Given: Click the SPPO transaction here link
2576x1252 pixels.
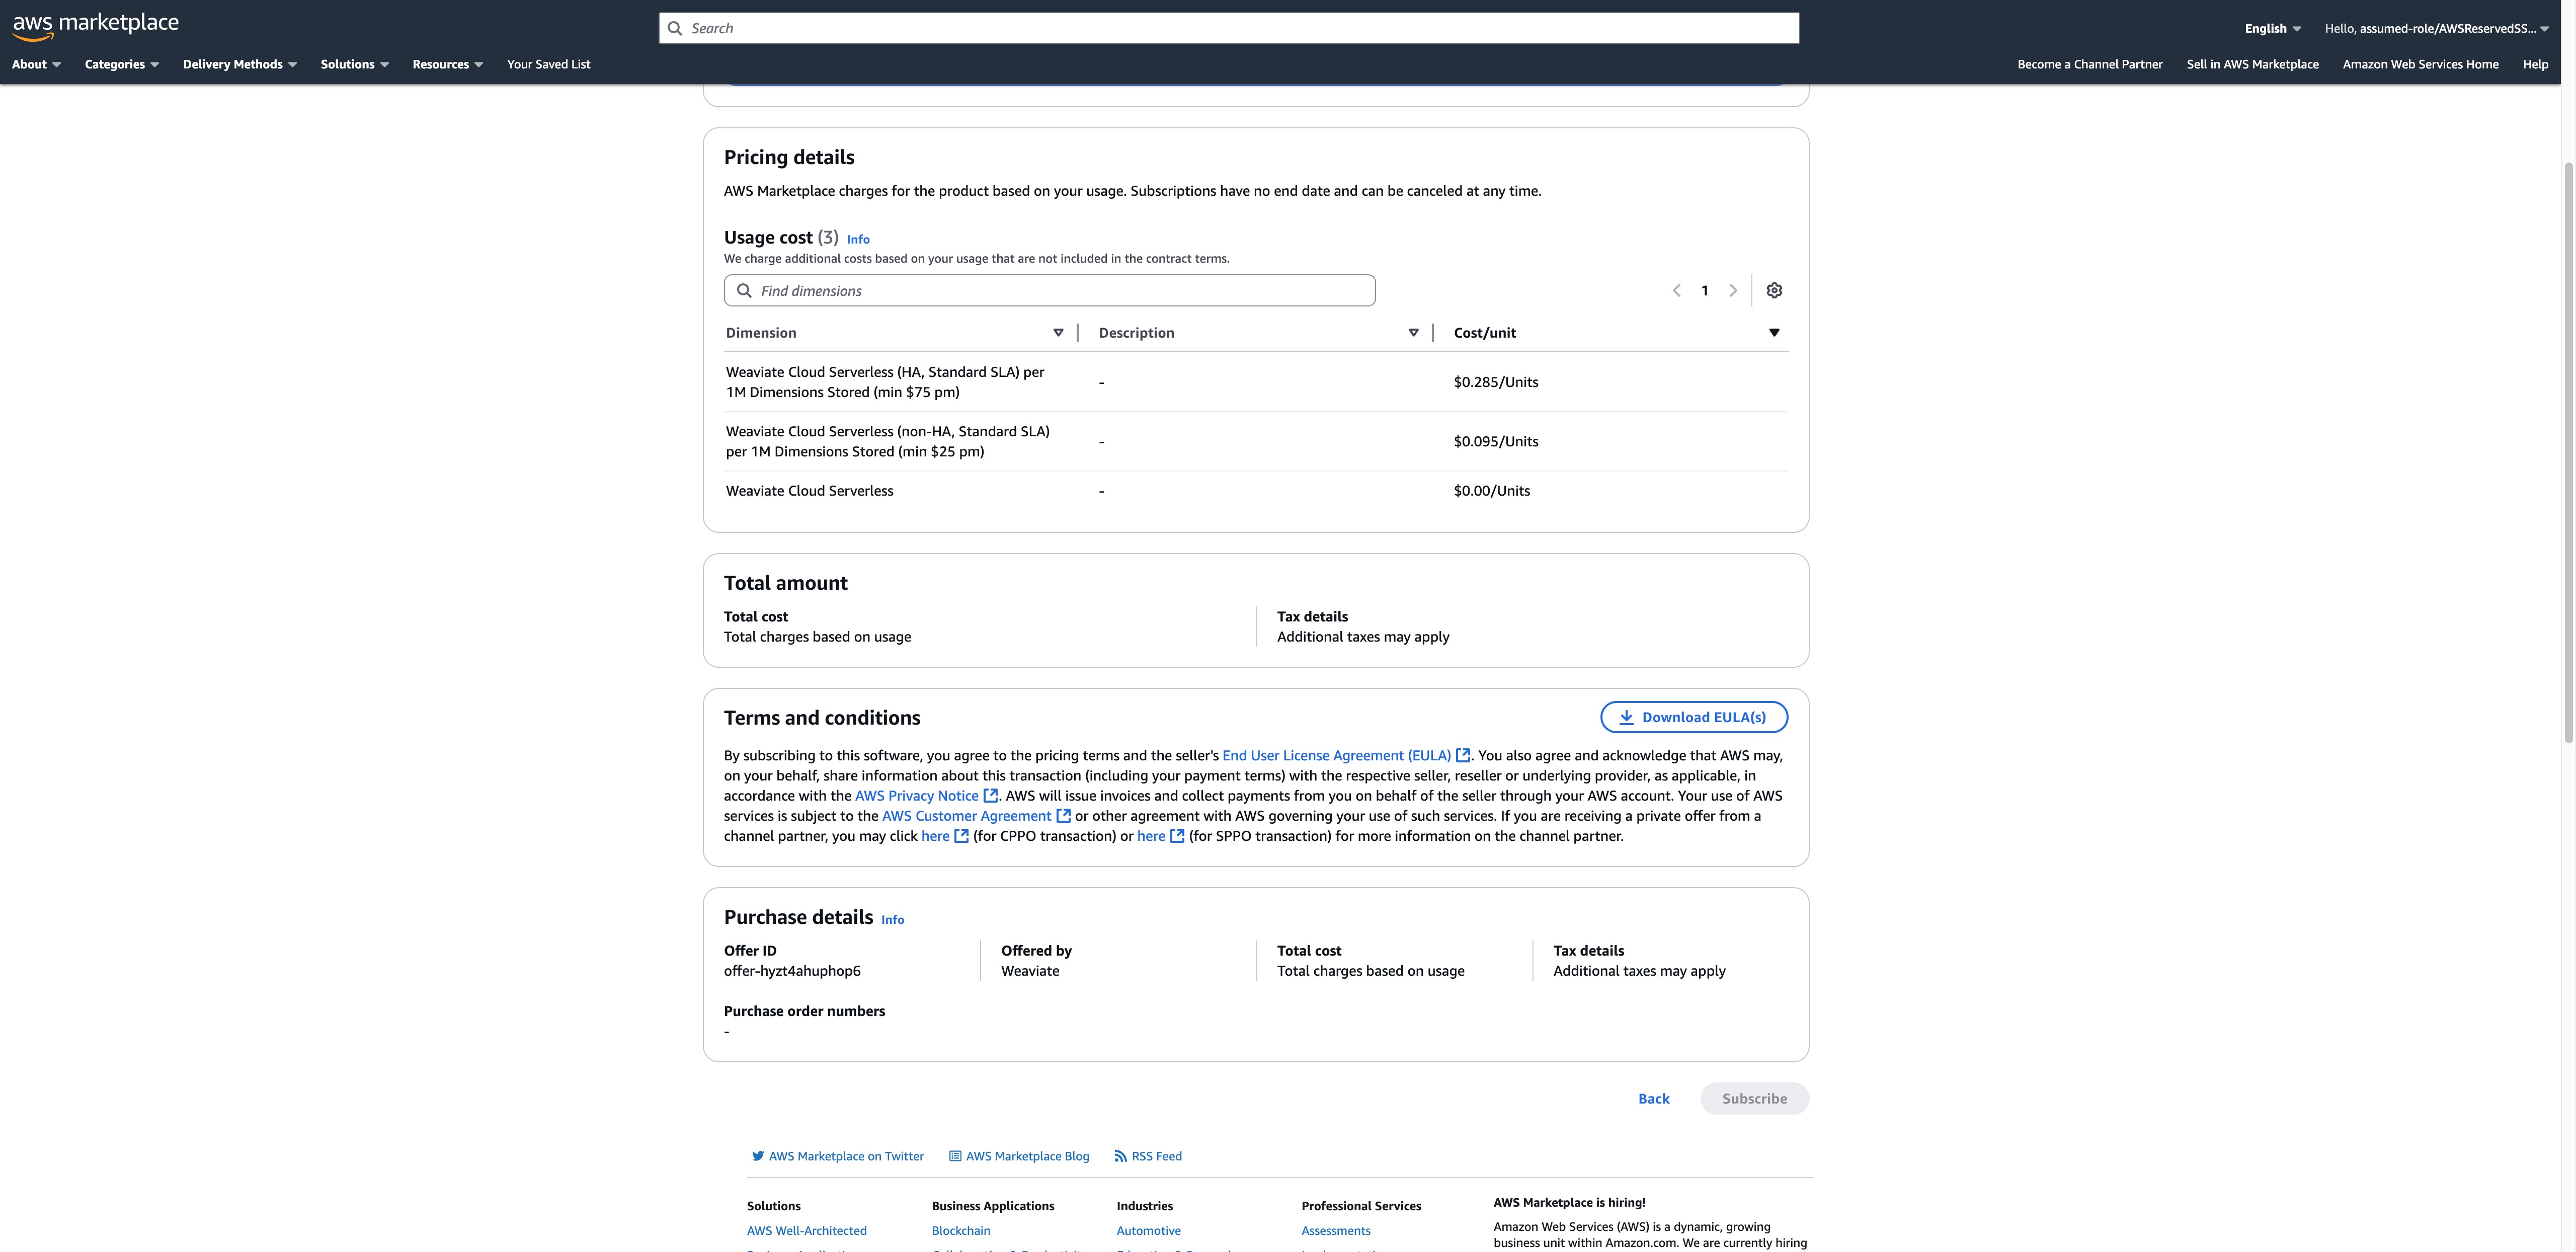Looking at the screenshot, I should coord(1151,836).
